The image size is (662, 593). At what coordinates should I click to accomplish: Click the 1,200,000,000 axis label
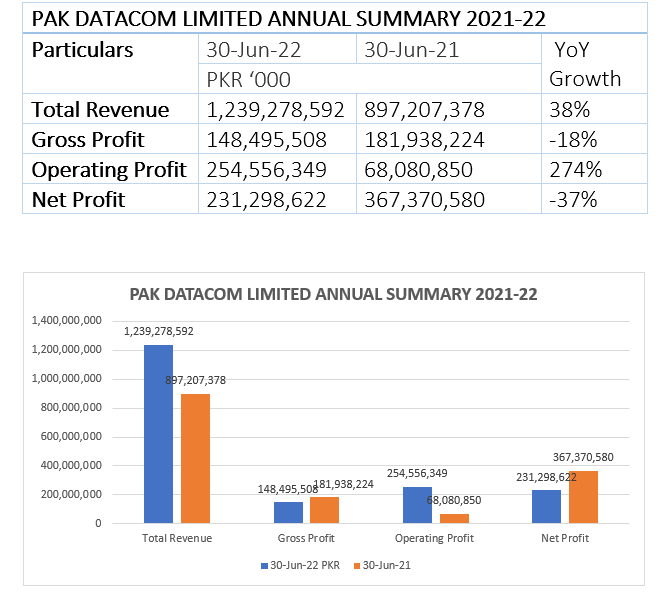point(67,349)
